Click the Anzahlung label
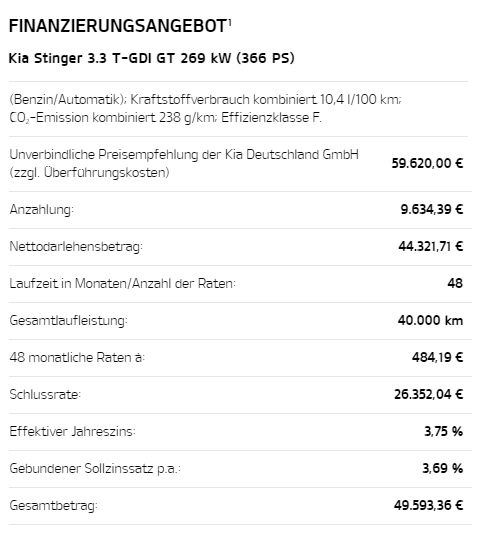Viewport: 482px width, 537px height. point(41,209)
